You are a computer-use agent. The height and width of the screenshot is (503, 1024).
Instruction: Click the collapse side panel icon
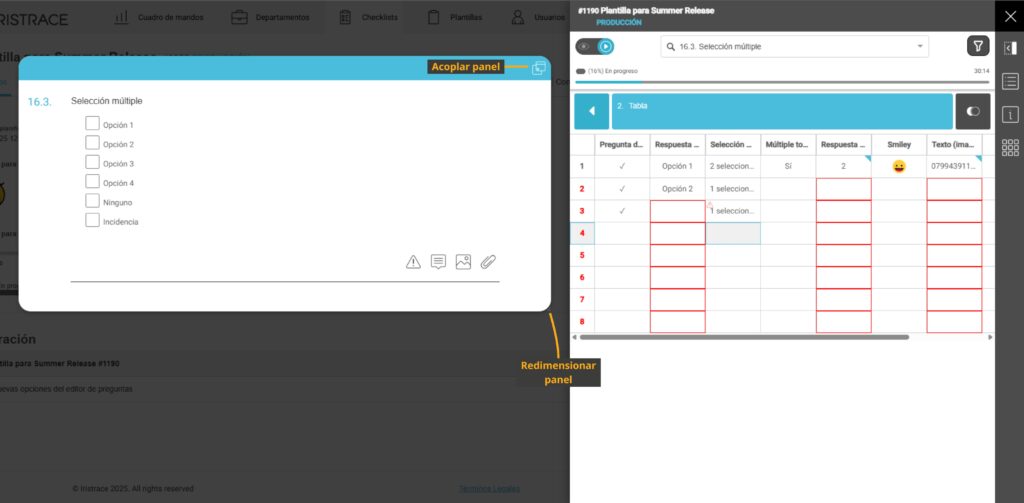1010,47
